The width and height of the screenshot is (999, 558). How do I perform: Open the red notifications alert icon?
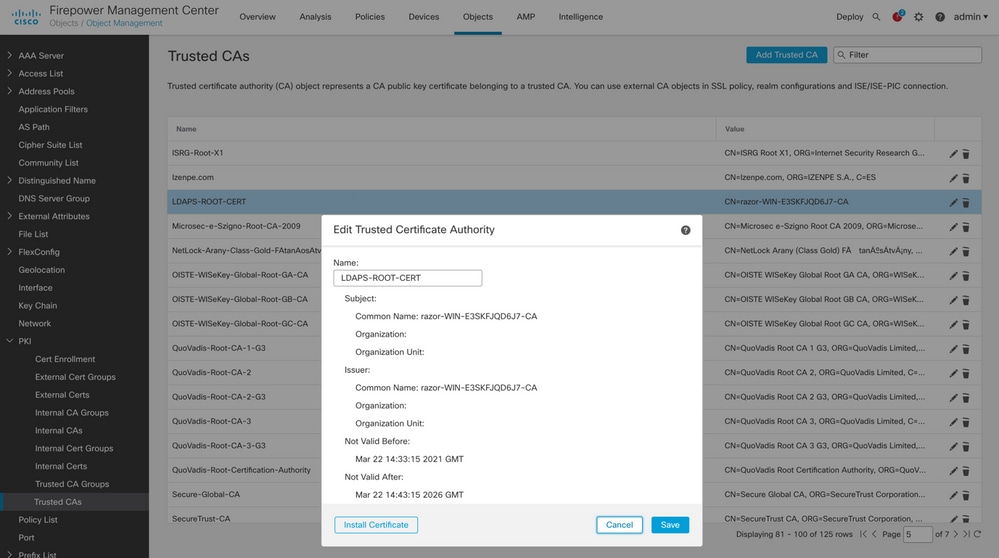[898, 17]
